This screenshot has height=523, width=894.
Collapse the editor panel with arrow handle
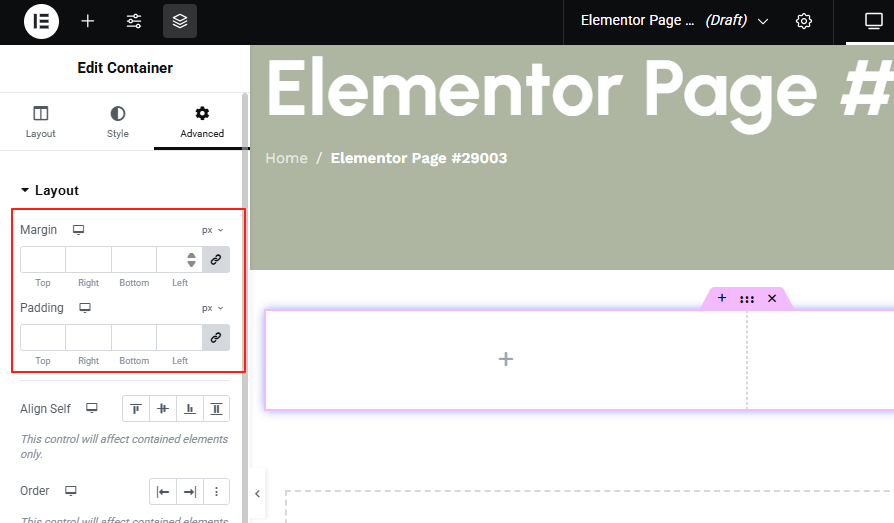[x=257, y=494]
